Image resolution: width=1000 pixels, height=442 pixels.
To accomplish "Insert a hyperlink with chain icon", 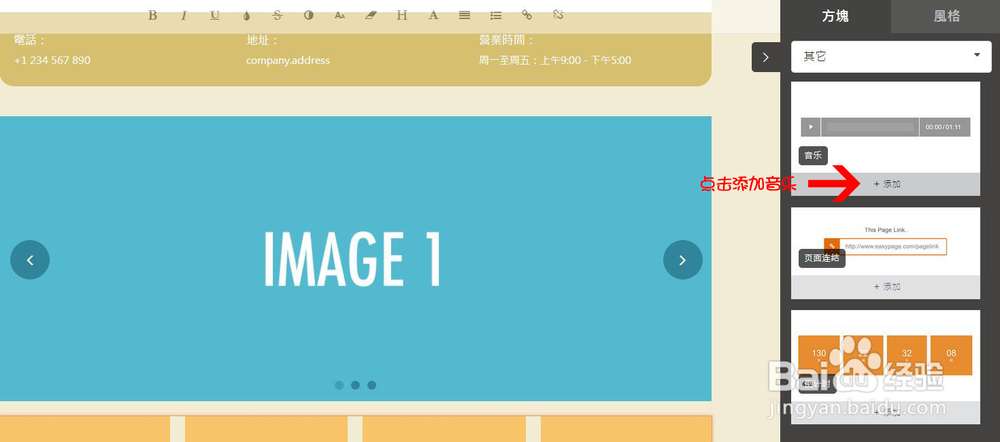I will point(527,15).
